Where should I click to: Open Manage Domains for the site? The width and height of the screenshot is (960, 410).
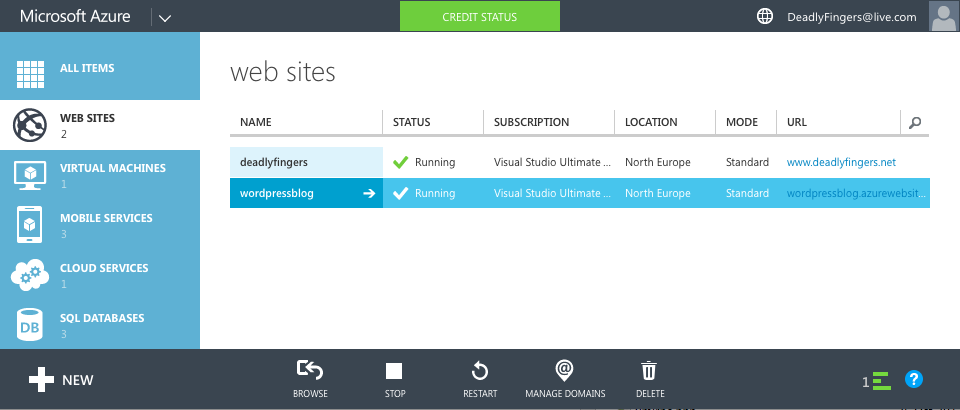click(x=564, y=370)
